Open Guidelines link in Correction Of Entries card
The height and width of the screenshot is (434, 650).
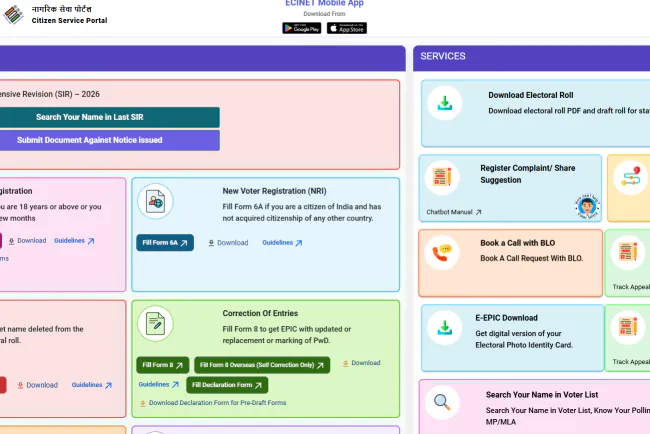159,385
